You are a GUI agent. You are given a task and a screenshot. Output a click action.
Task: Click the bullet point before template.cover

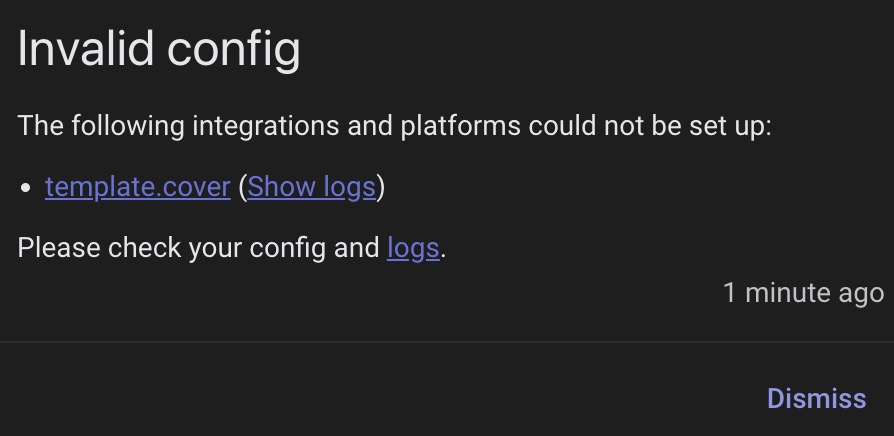(26, 188)
